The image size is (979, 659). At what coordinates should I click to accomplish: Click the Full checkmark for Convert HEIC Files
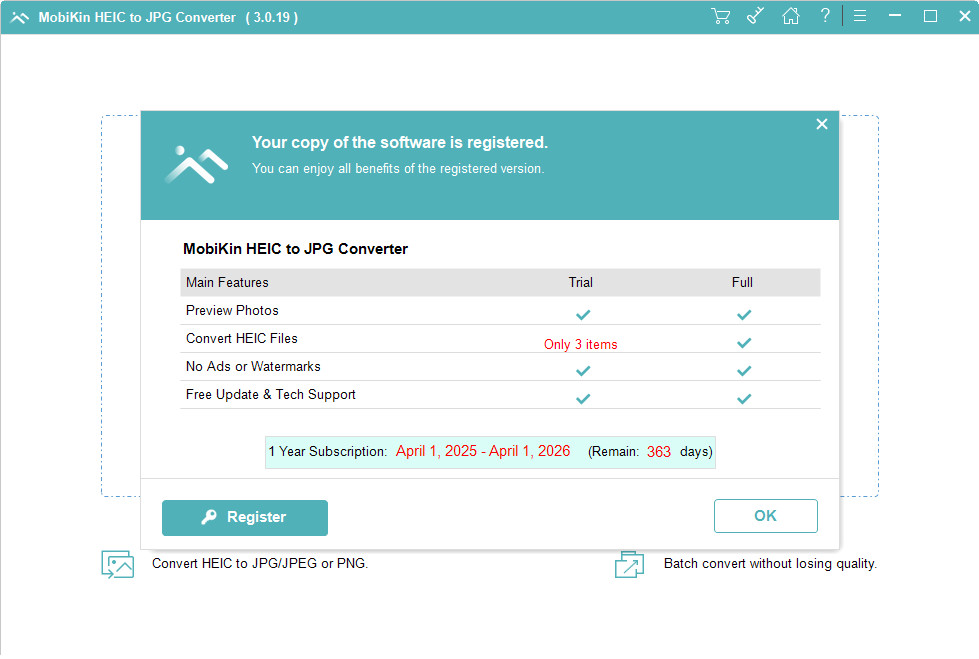click(744, 343)
